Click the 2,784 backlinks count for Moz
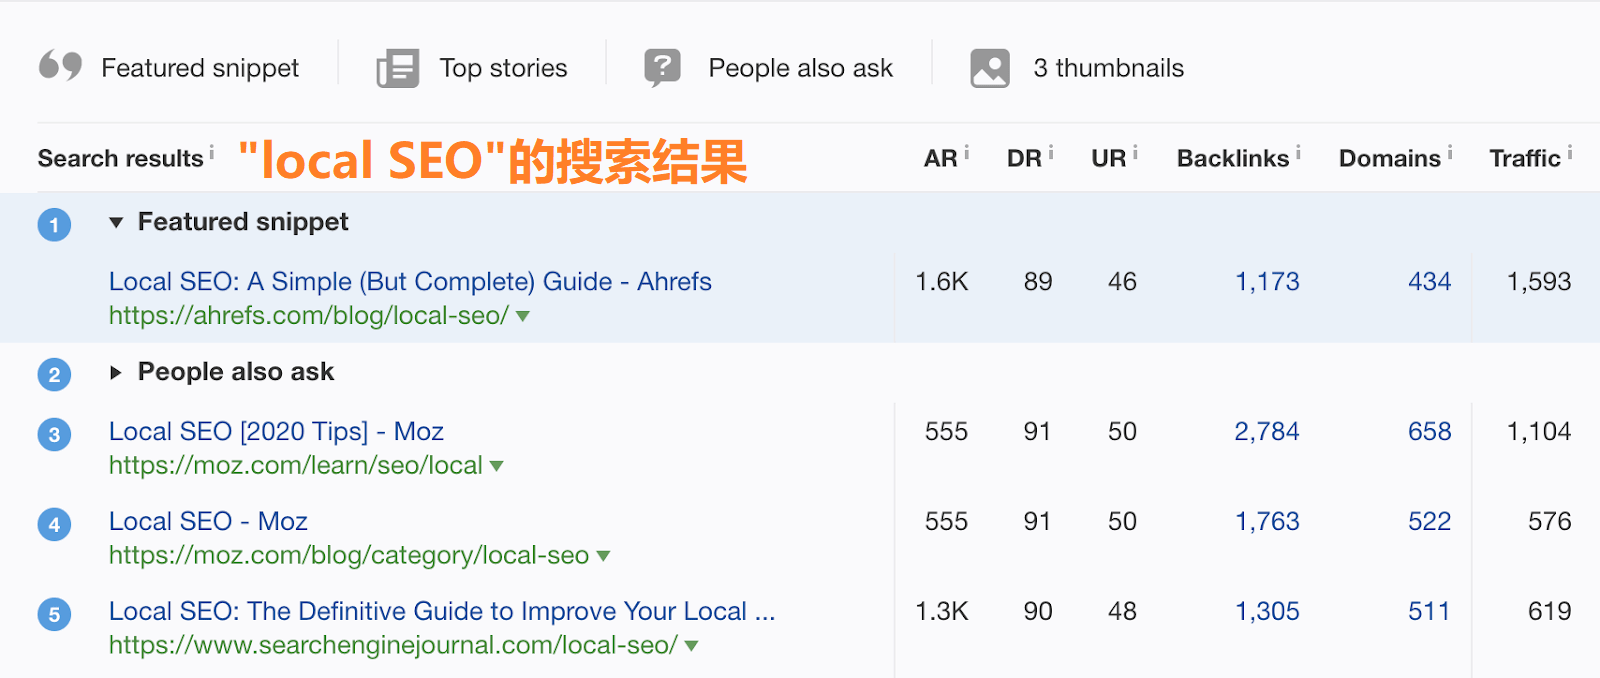 tap(1266, 431)
